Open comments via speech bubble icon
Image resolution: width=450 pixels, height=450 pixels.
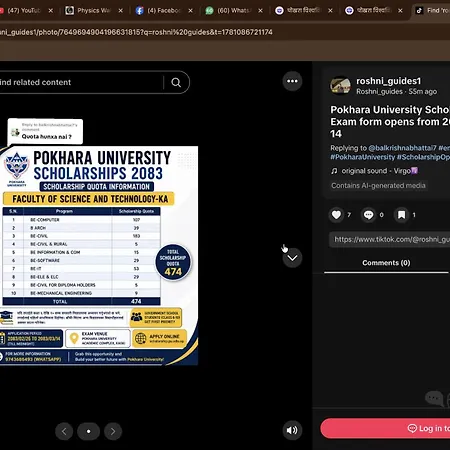[x=368, y=215]
